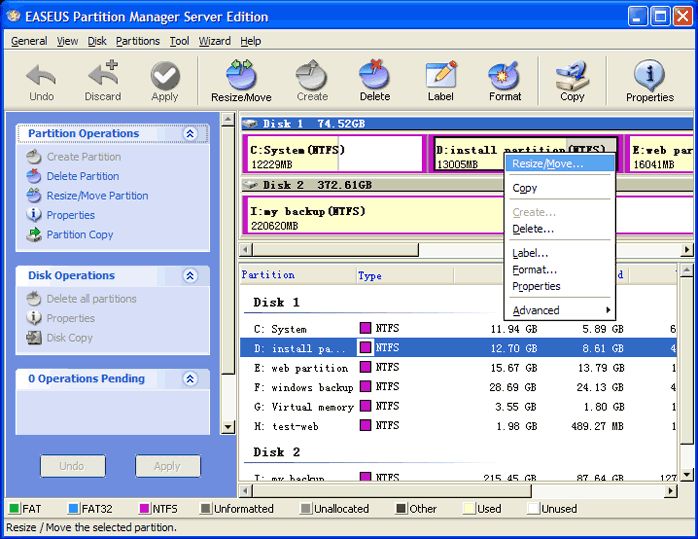Open the Partitions menu
Screen dimensions: 698x539
[138, 41]
